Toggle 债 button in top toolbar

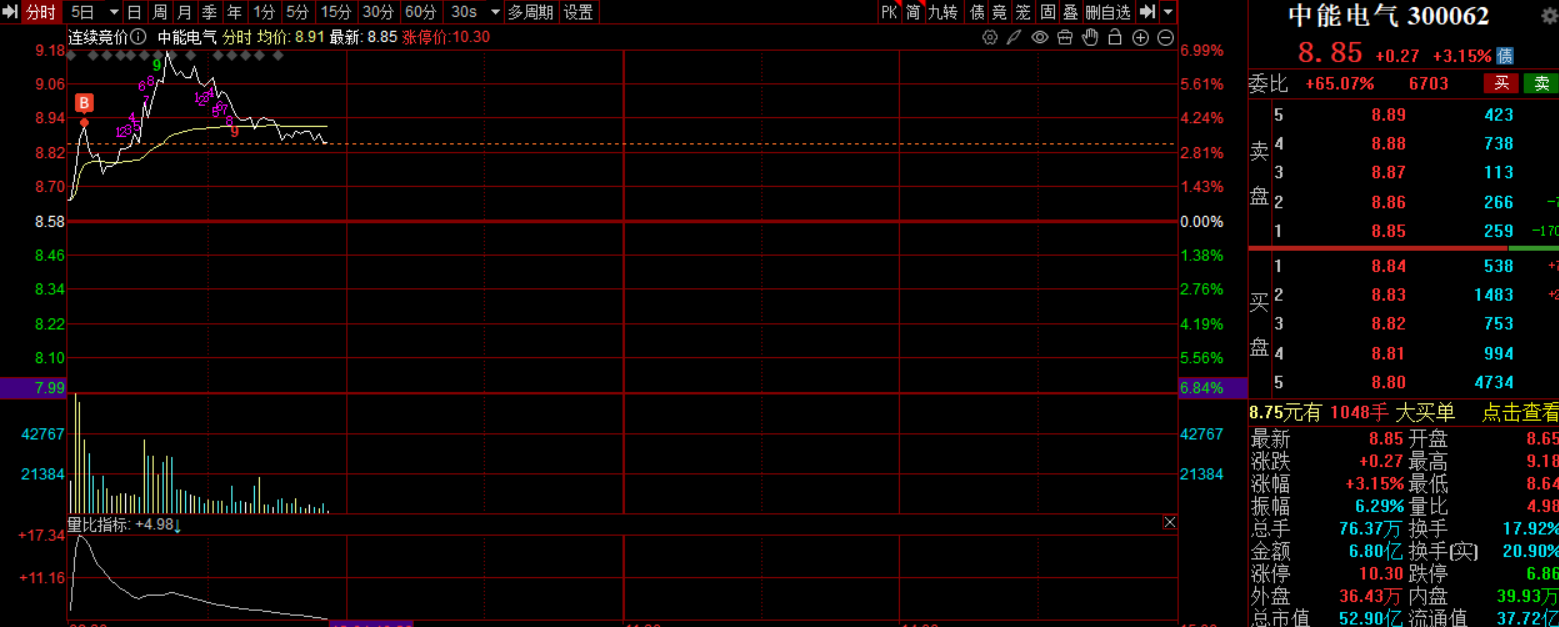tap(976, 12)
